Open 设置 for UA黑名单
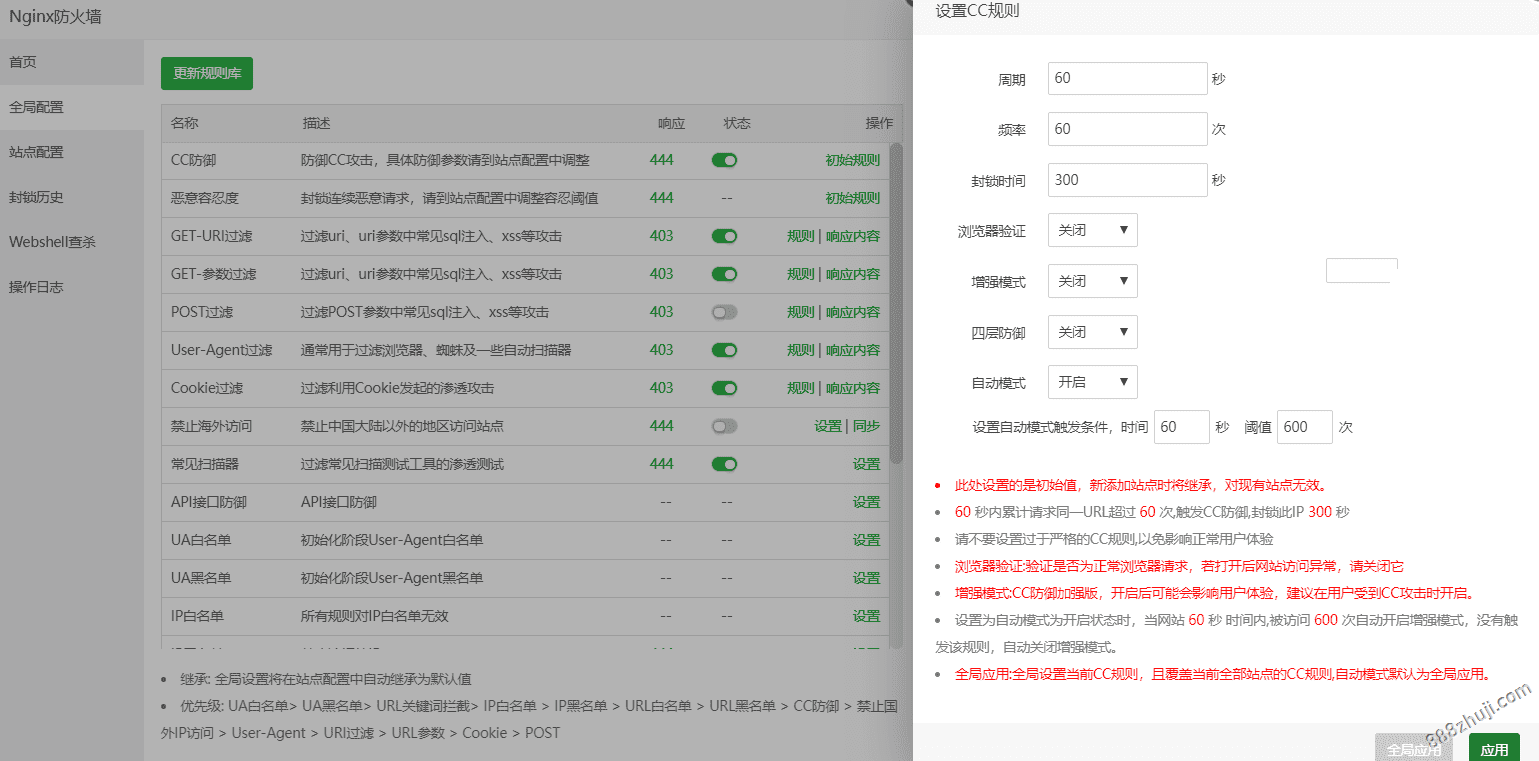This screenshot has width=1539, height=761. tap(867, 578)
